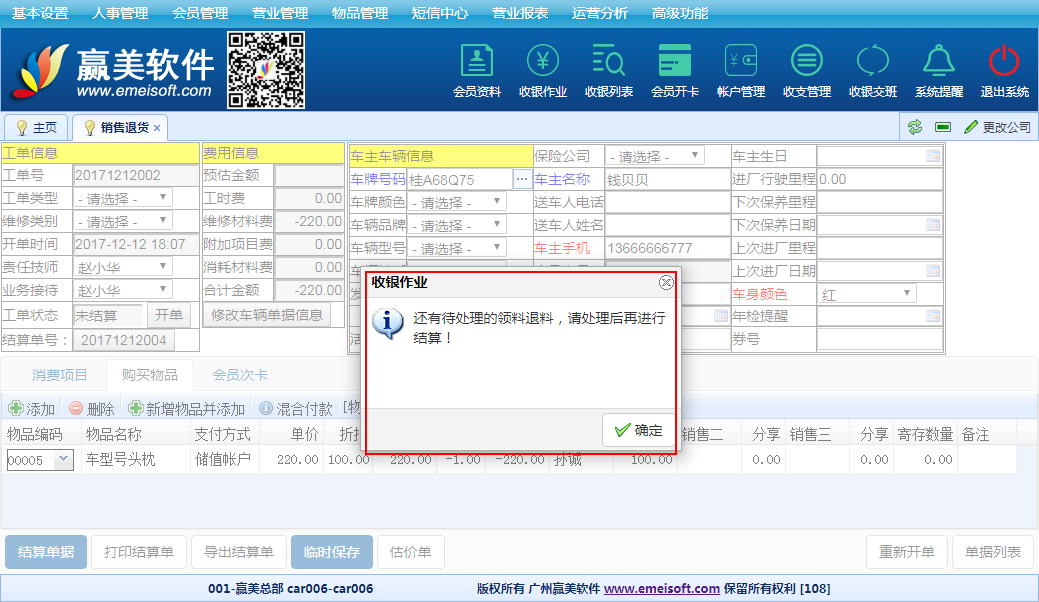Click the www.emeisoft.com footer link
Viewport: 1039px width, 602px height.
pos(661,589)
